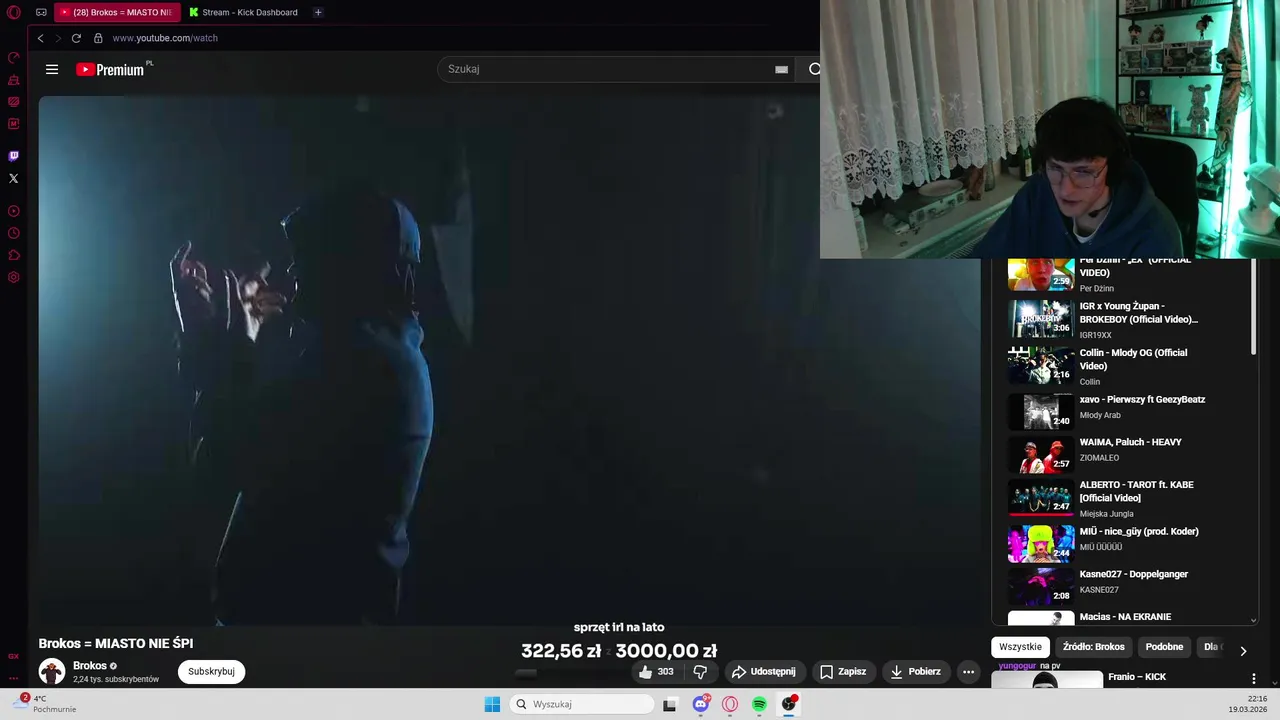Viewport: 1280px width, 720px height.
Task: Open the Opera GX main menu logo
Action: [14, 13]
